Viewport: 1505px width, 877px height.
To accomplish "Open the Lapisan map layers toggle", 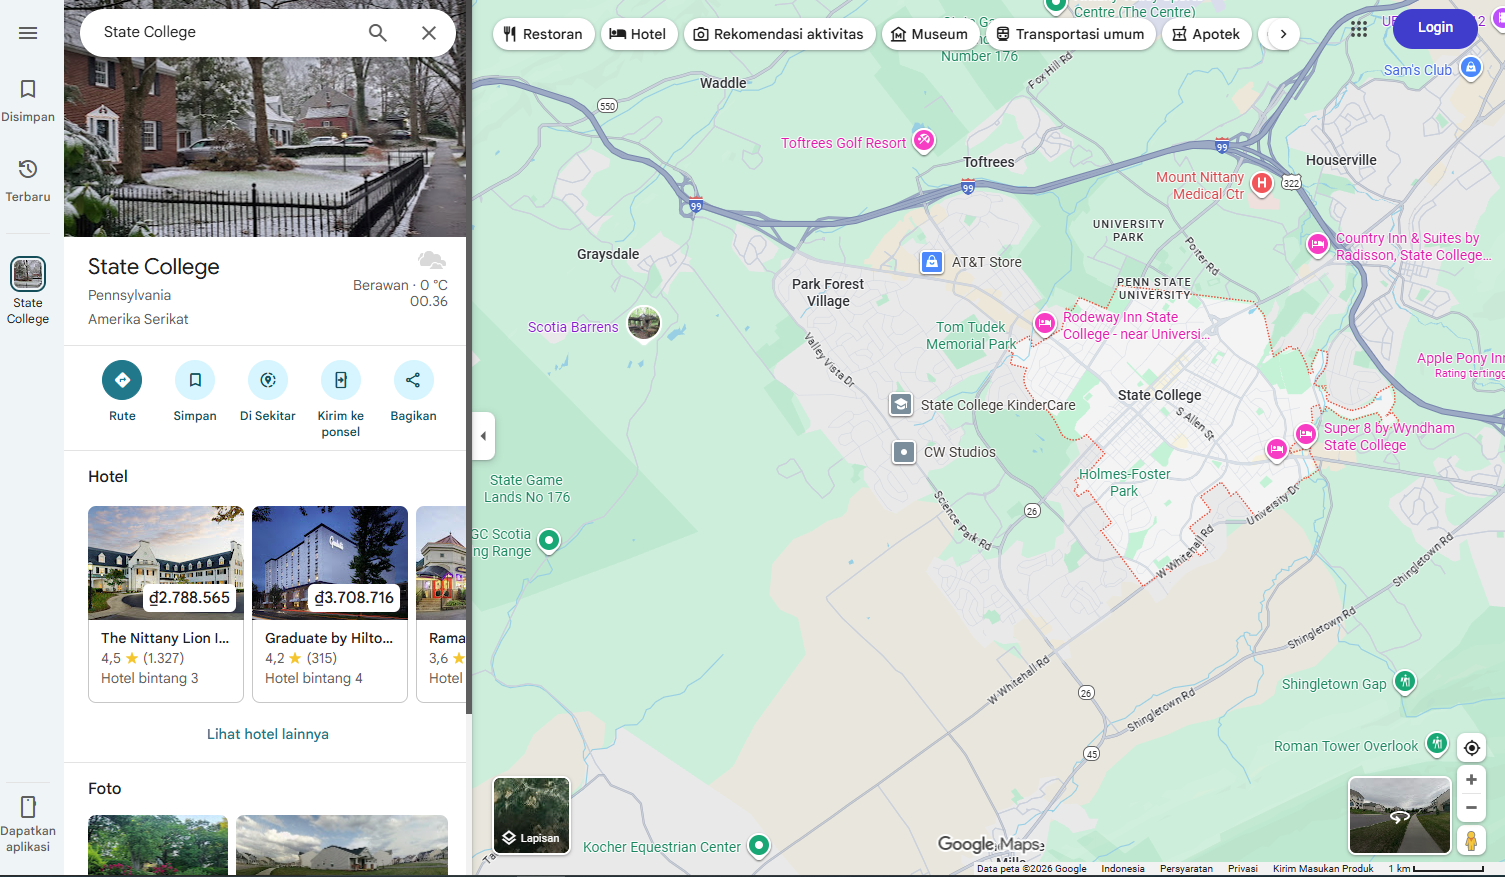I will (x=531, y=815).
